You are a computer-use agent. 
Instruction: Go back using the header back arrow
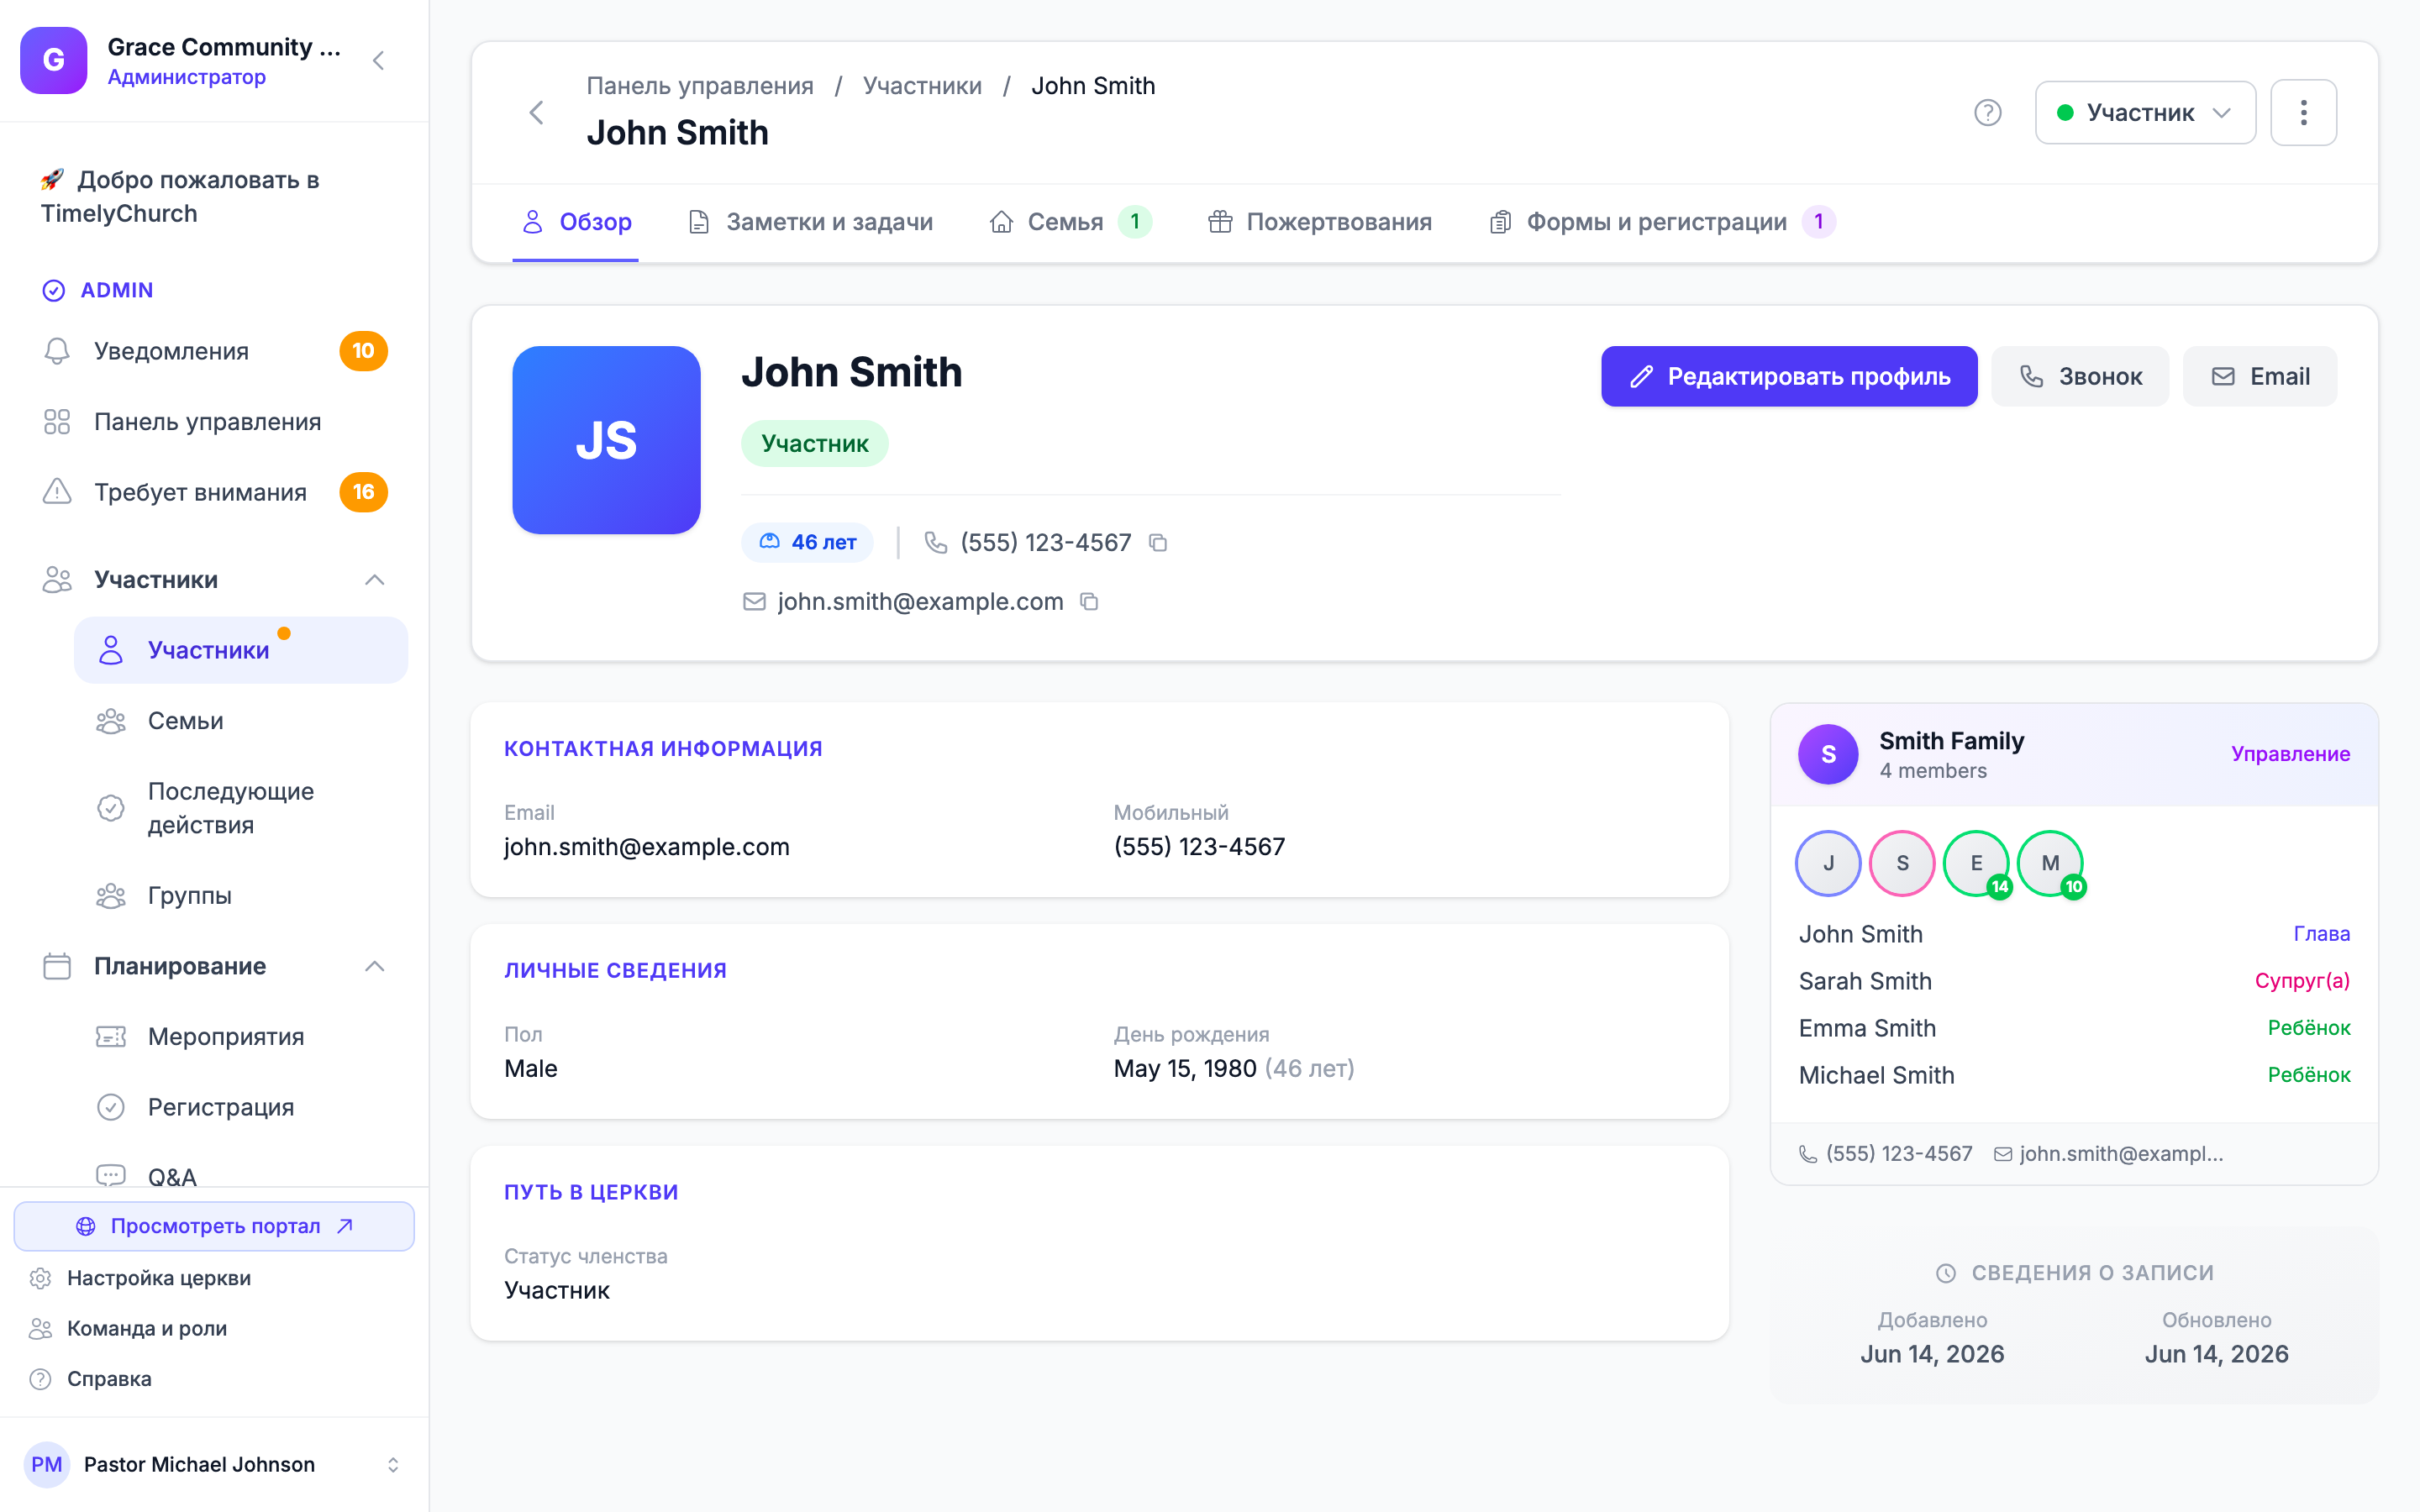(x=537, y=113)
